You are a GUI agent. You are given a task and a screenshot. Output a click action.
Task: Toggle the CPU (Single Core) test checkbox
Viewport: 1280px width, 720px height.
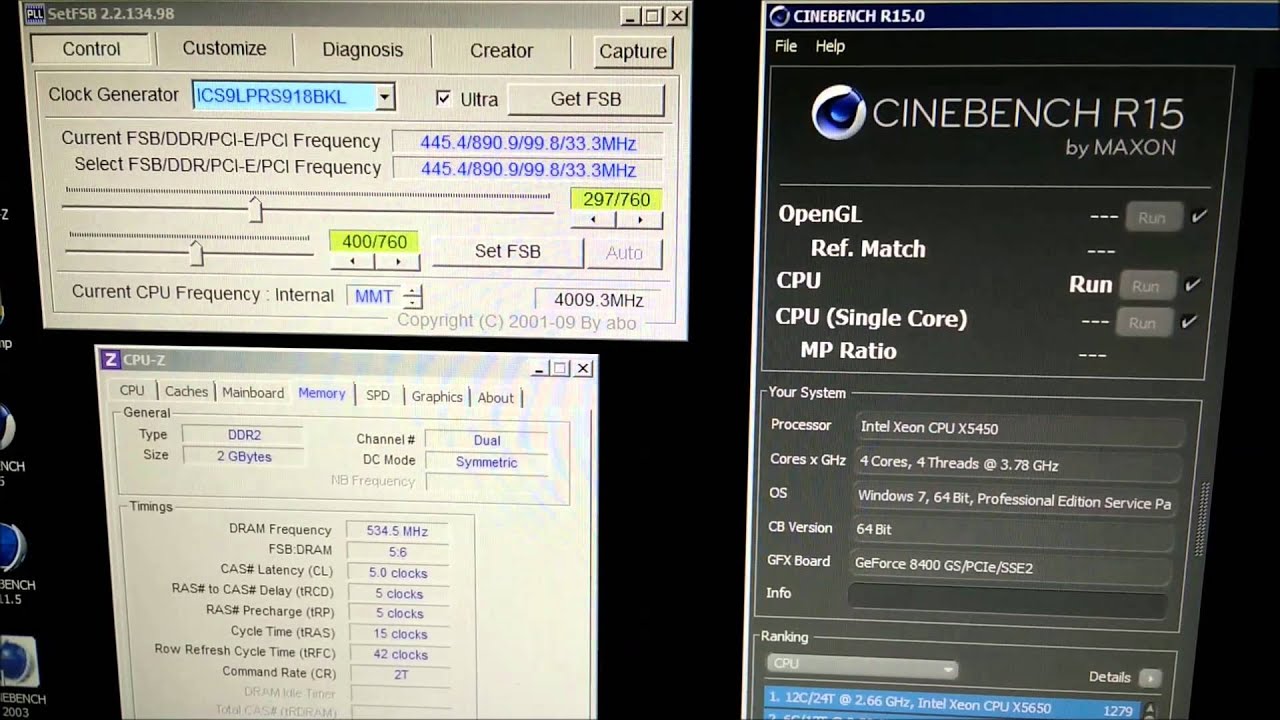(x=1189, y=322)
